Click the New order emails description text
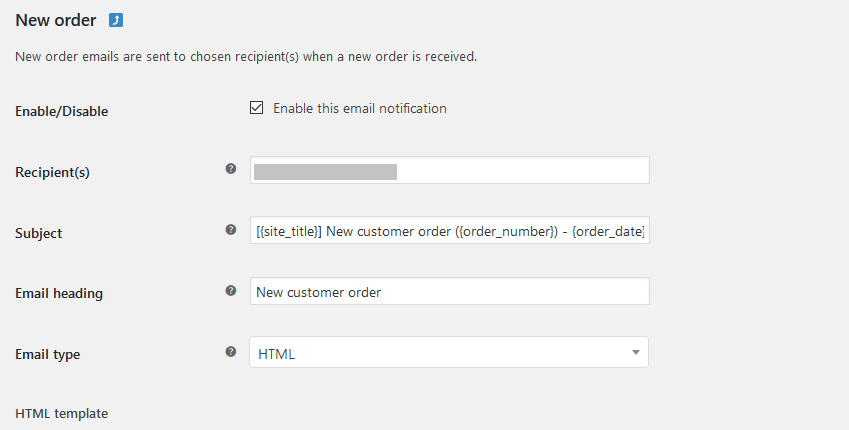This screenshot has height=430, width=849. coord(246,56)
